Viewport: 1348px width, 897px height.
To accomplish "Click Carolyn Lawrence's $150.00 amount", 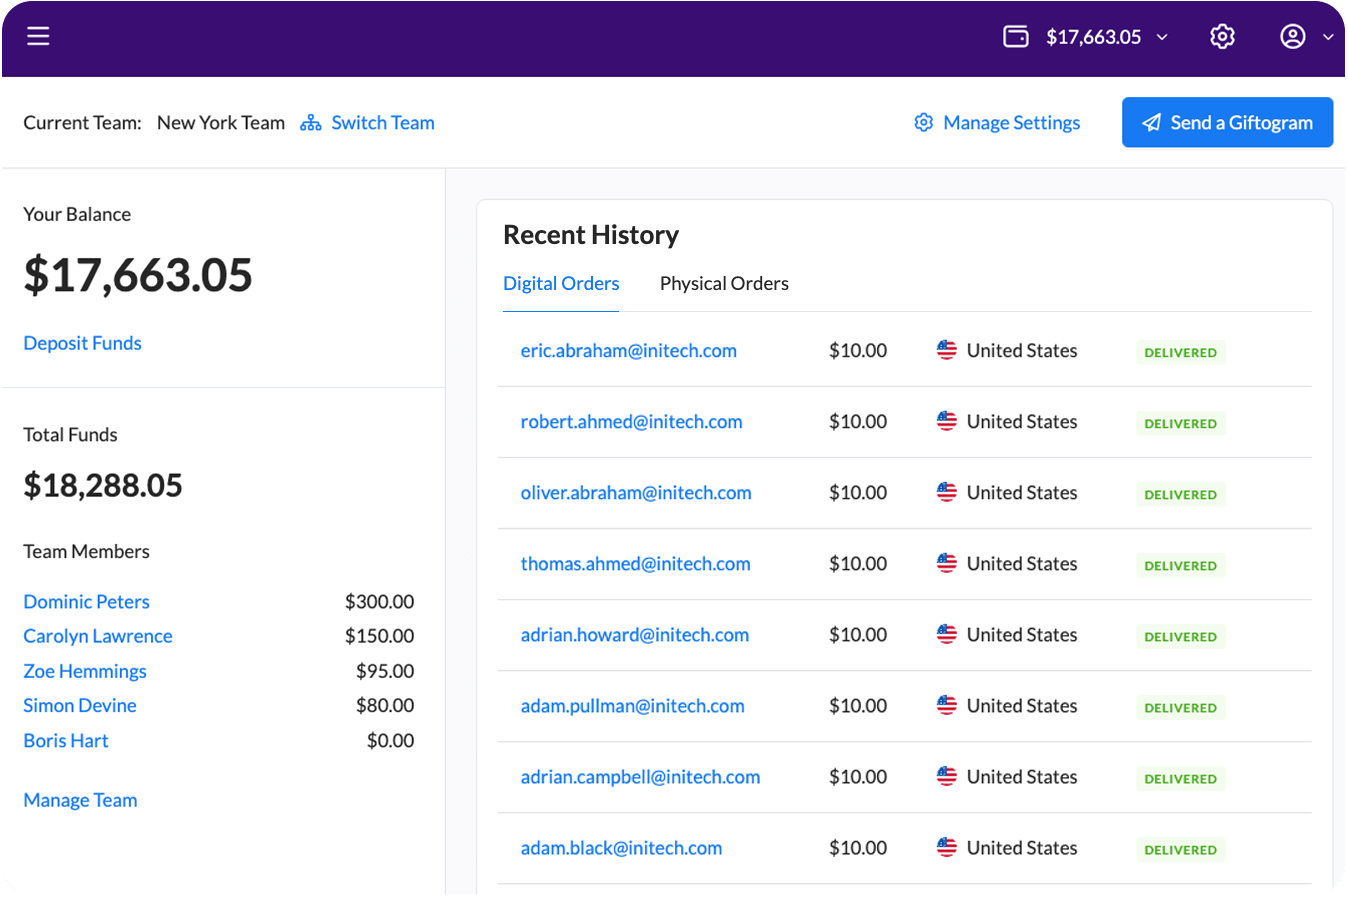I will pyautogui.click(x=379, y=636).
